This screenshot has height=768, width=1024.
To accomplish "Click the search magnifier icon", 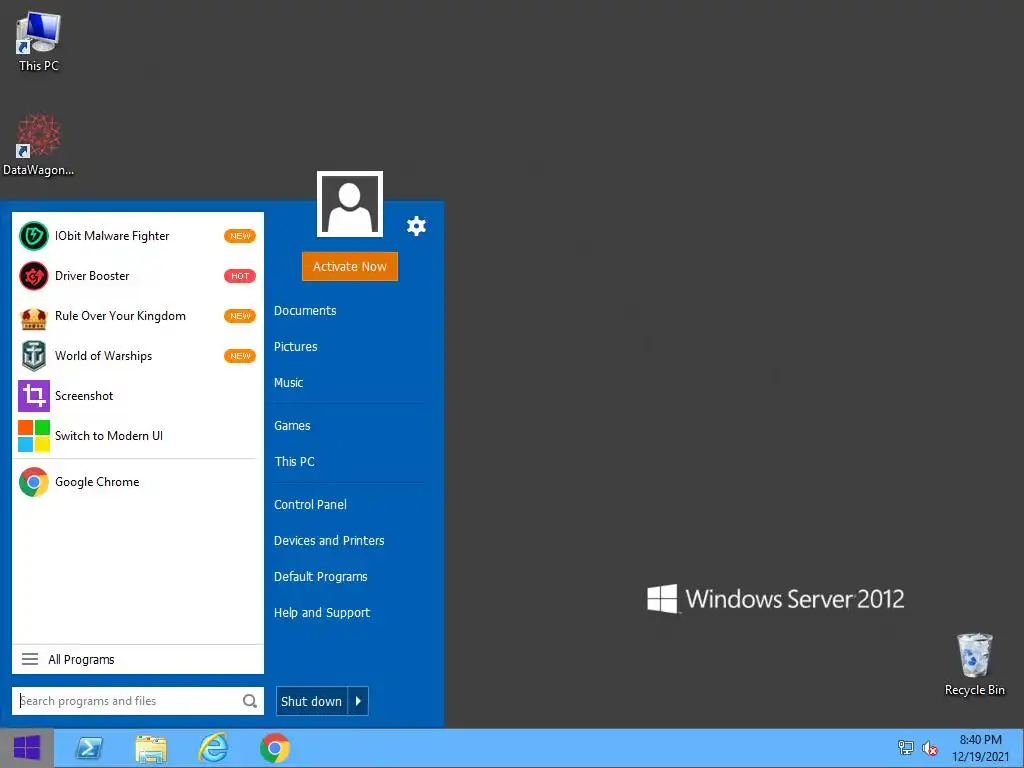I will (x=249, y=701).
